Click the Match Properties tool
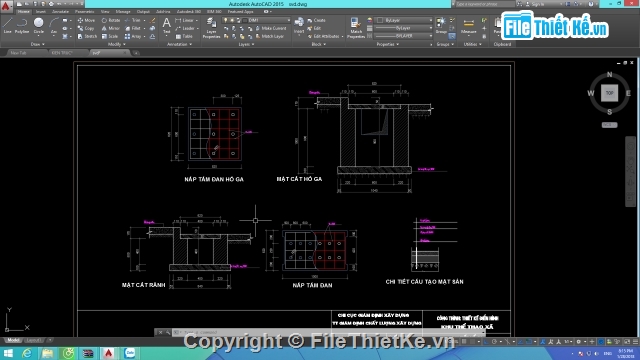 [x=356, y=28]
